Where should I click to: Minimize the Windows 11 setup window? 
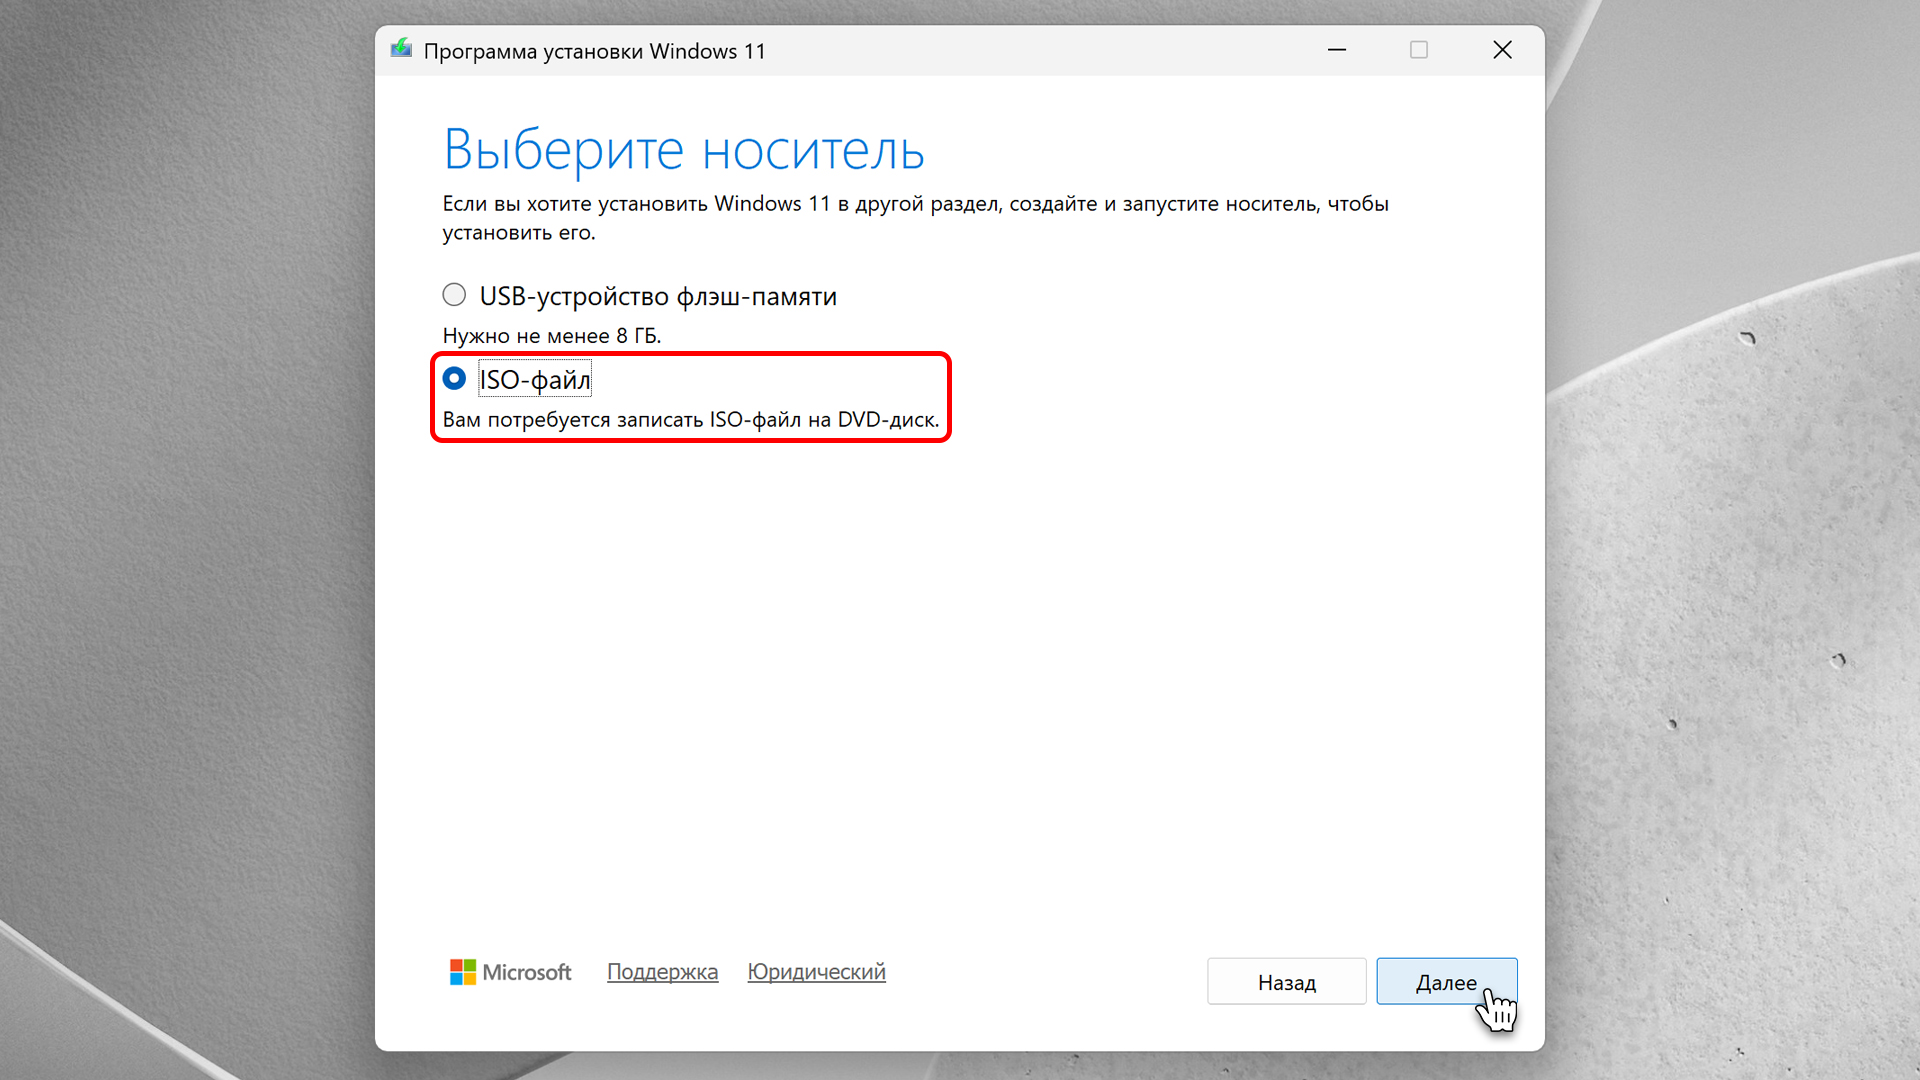[1337, 50]
